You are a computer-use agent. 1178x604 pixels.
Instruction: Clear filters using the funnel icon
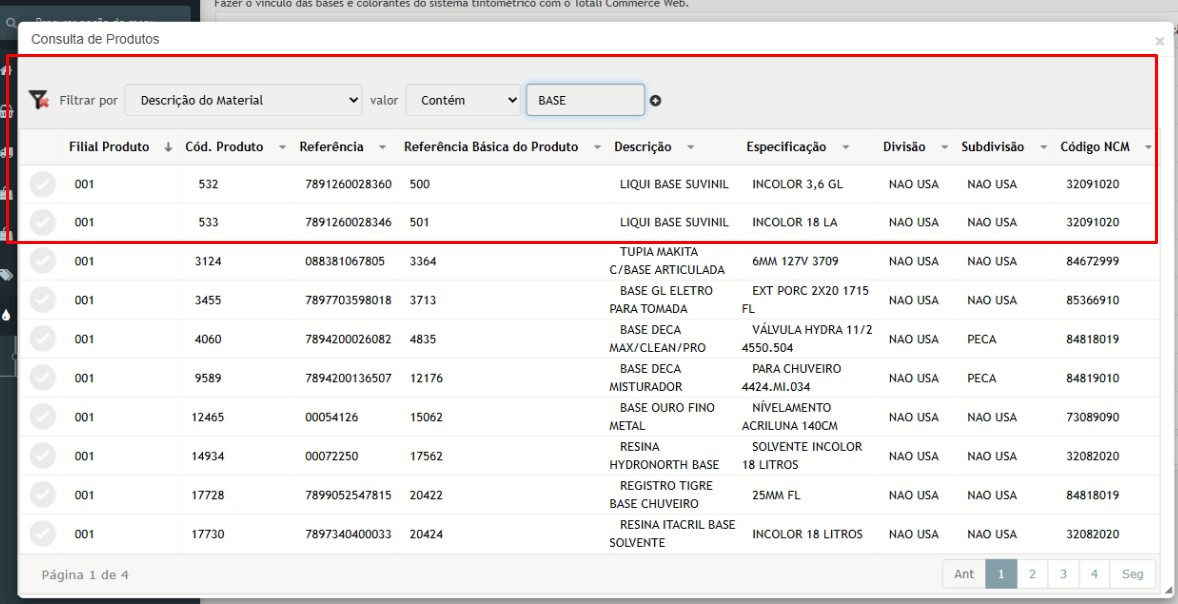pos(38,99)
